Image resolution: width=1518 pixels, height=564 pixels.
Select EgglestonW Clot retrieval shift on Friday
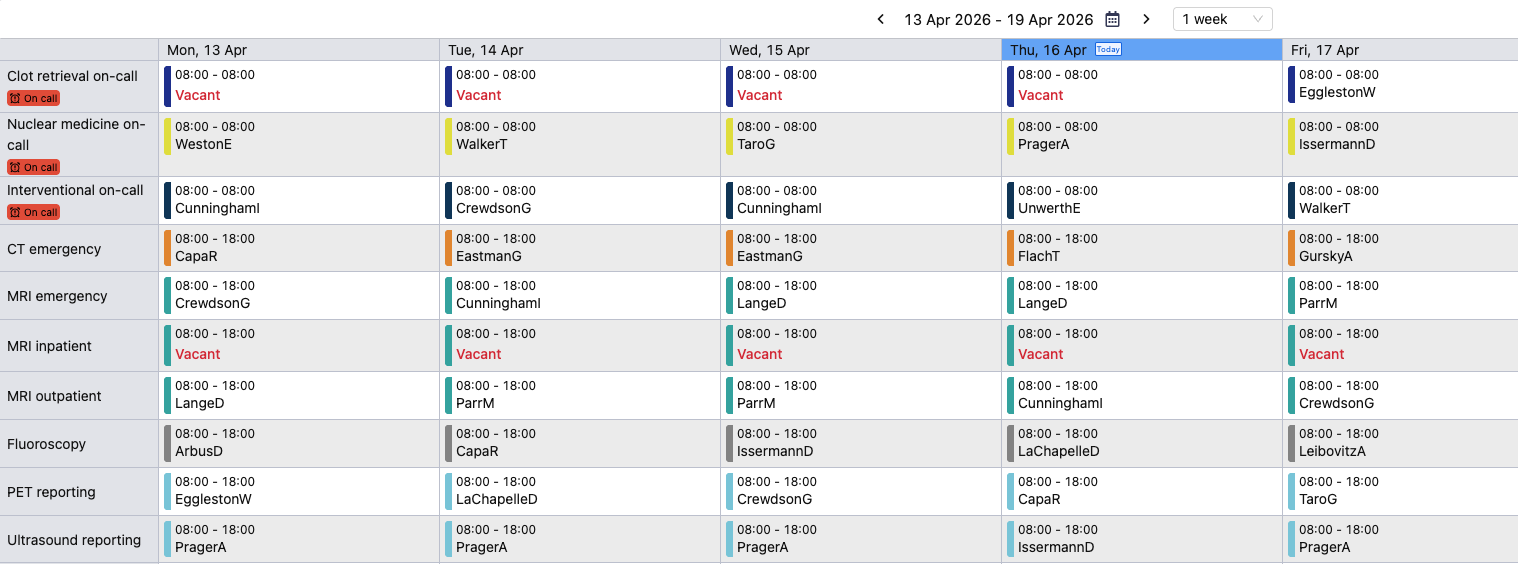1336,93
